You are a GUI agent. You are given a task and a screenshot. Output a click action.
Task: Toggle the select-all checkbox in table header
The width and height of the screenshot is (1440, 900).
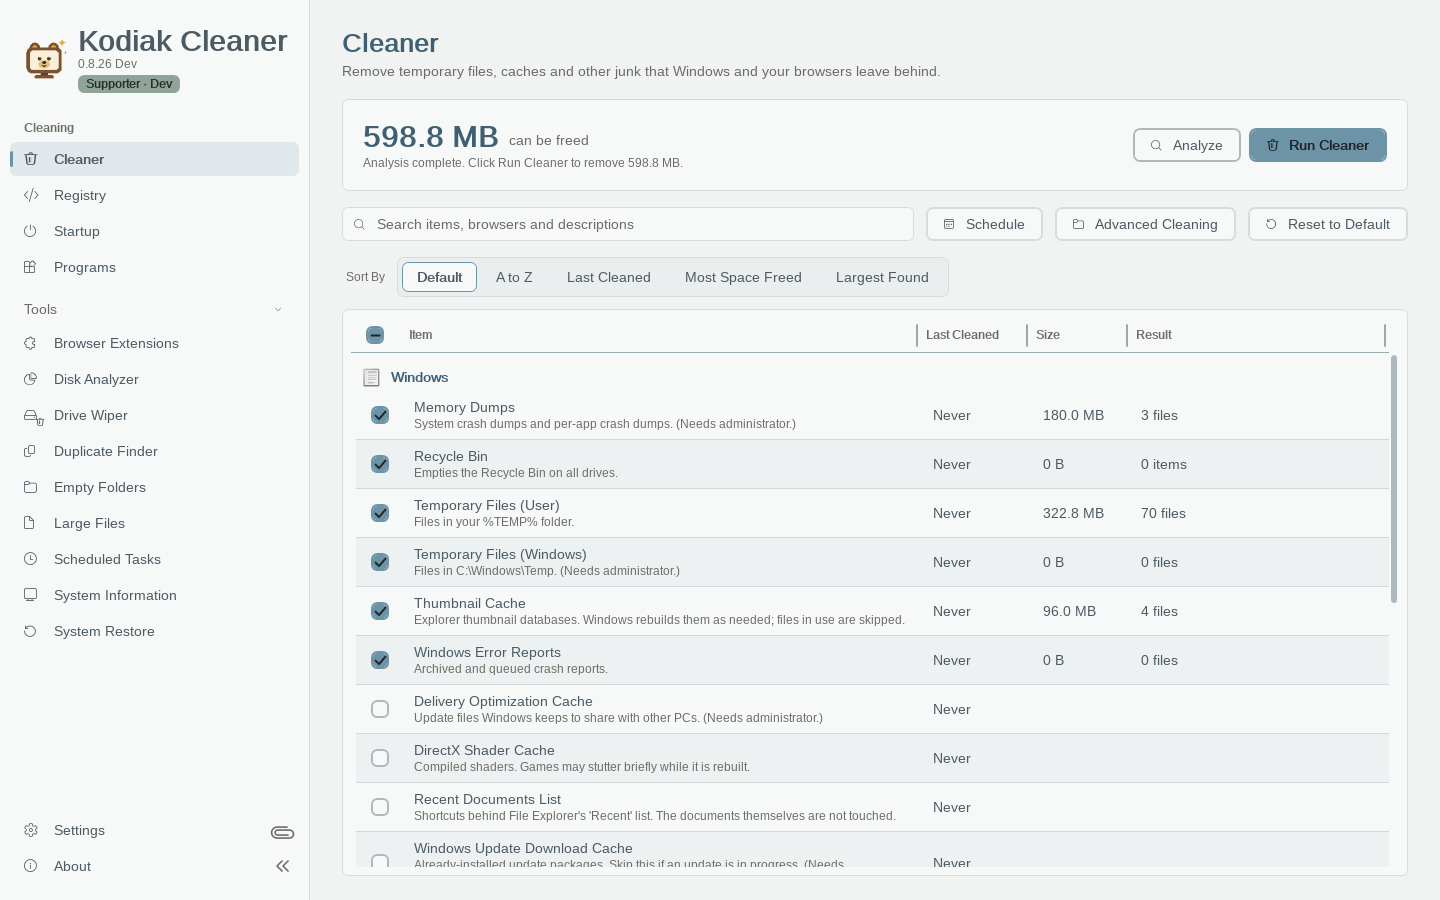click(375, 335)
